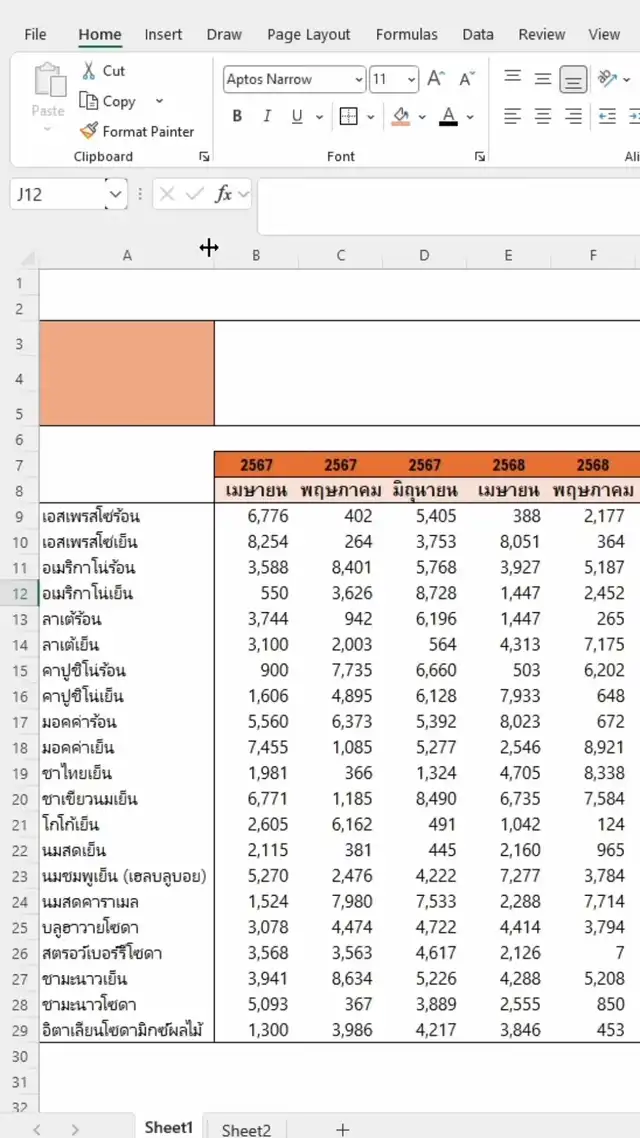
Task: Toggle Bold formatting
Action: click(237, 116)
